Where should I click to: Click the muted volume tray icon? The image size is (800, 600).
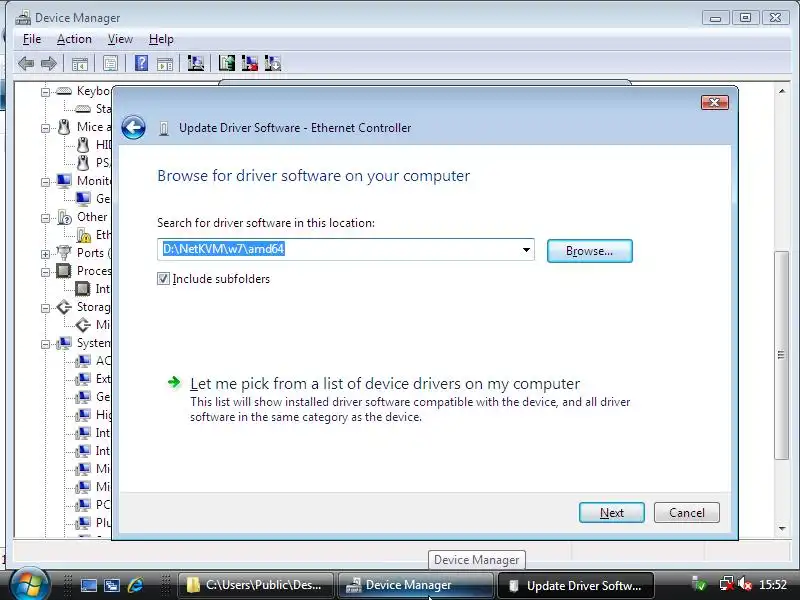point(745,584)
